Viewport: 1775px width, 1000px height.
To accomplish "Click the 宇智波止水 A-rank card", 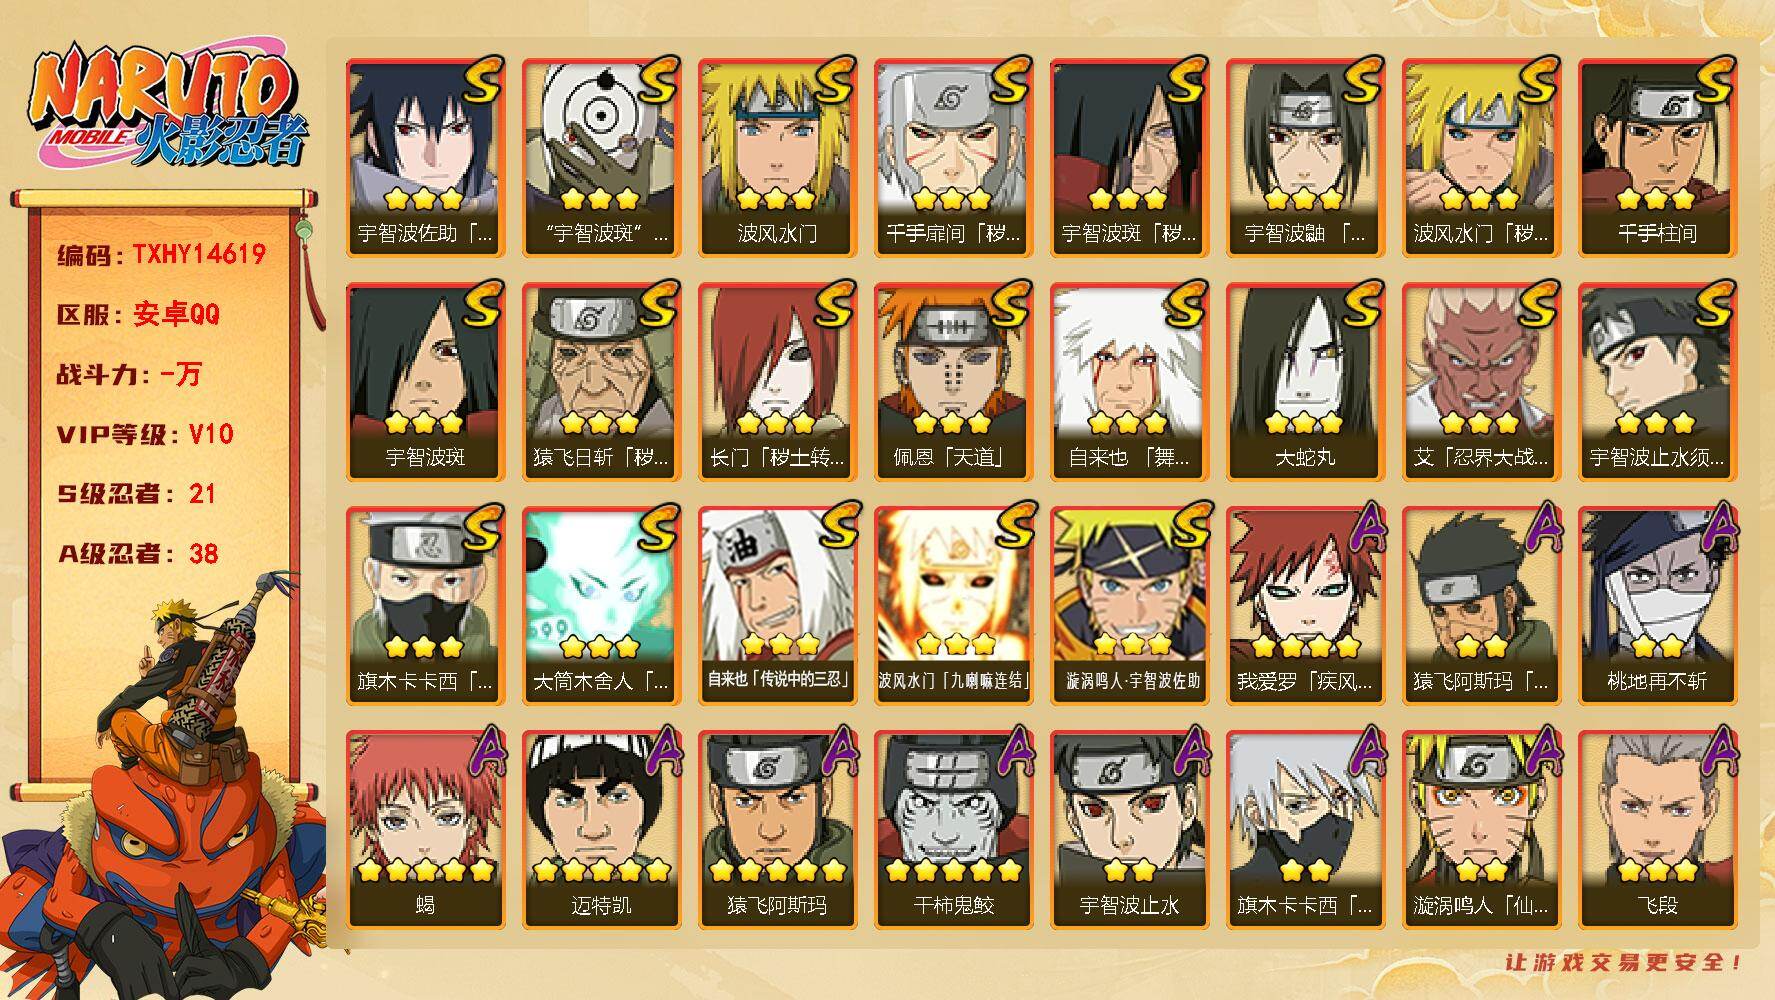I will [1129, 829].
